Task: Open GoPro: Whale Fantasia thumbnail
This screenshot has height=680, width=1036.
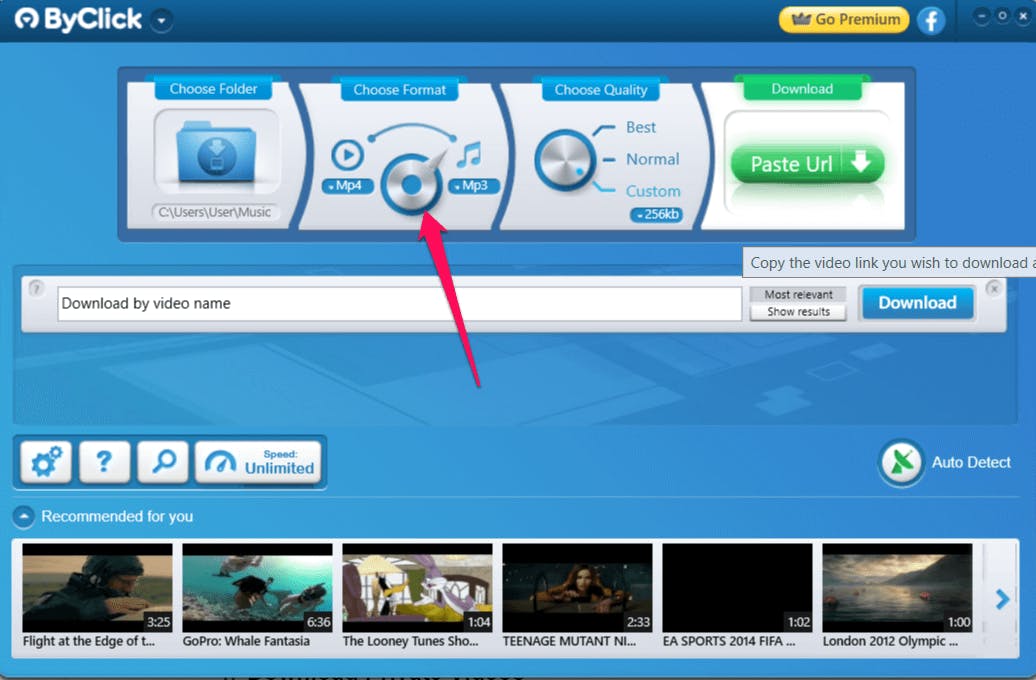Action: [257, 588]
